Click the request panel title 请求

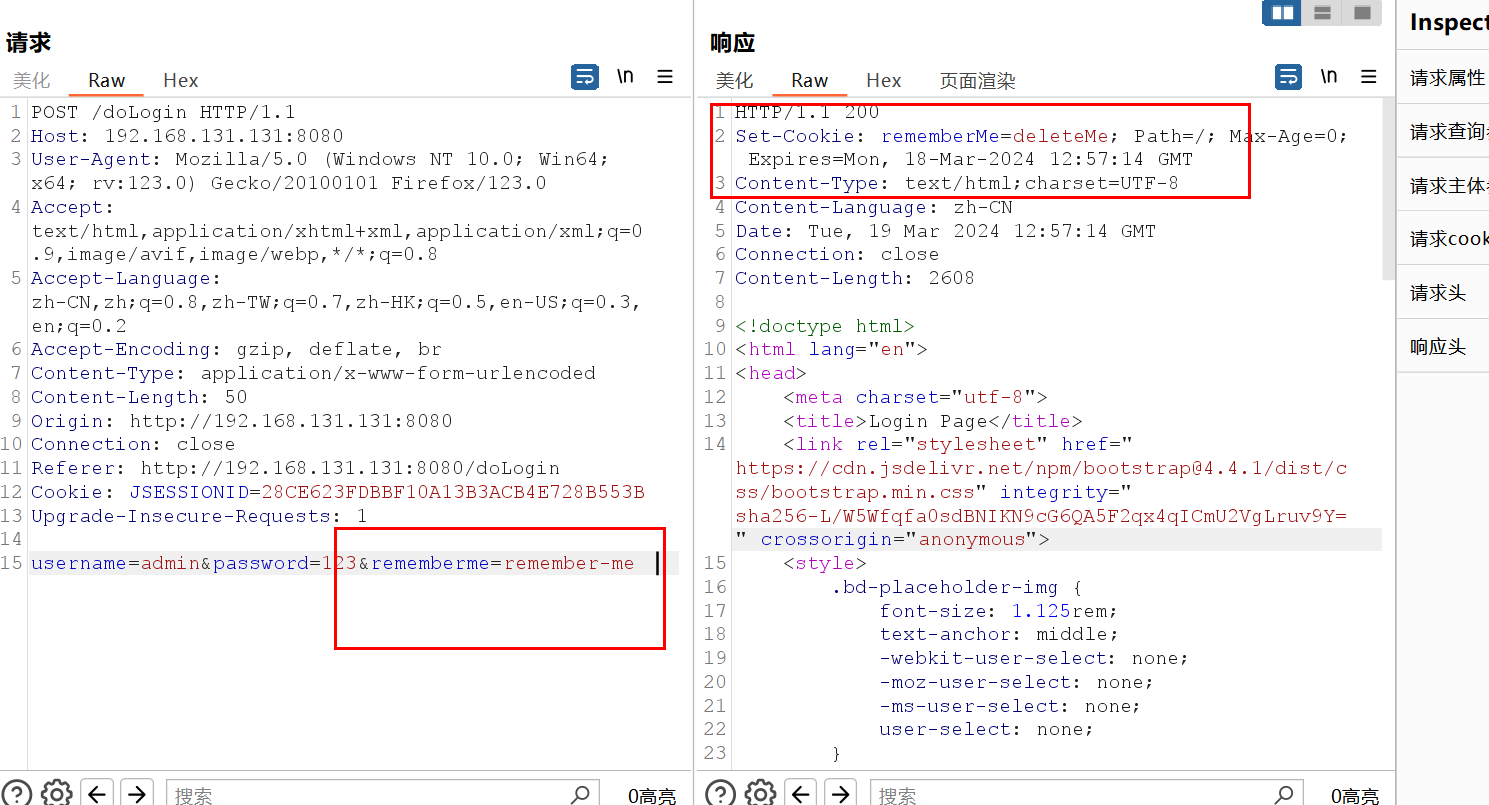(28, 43)
